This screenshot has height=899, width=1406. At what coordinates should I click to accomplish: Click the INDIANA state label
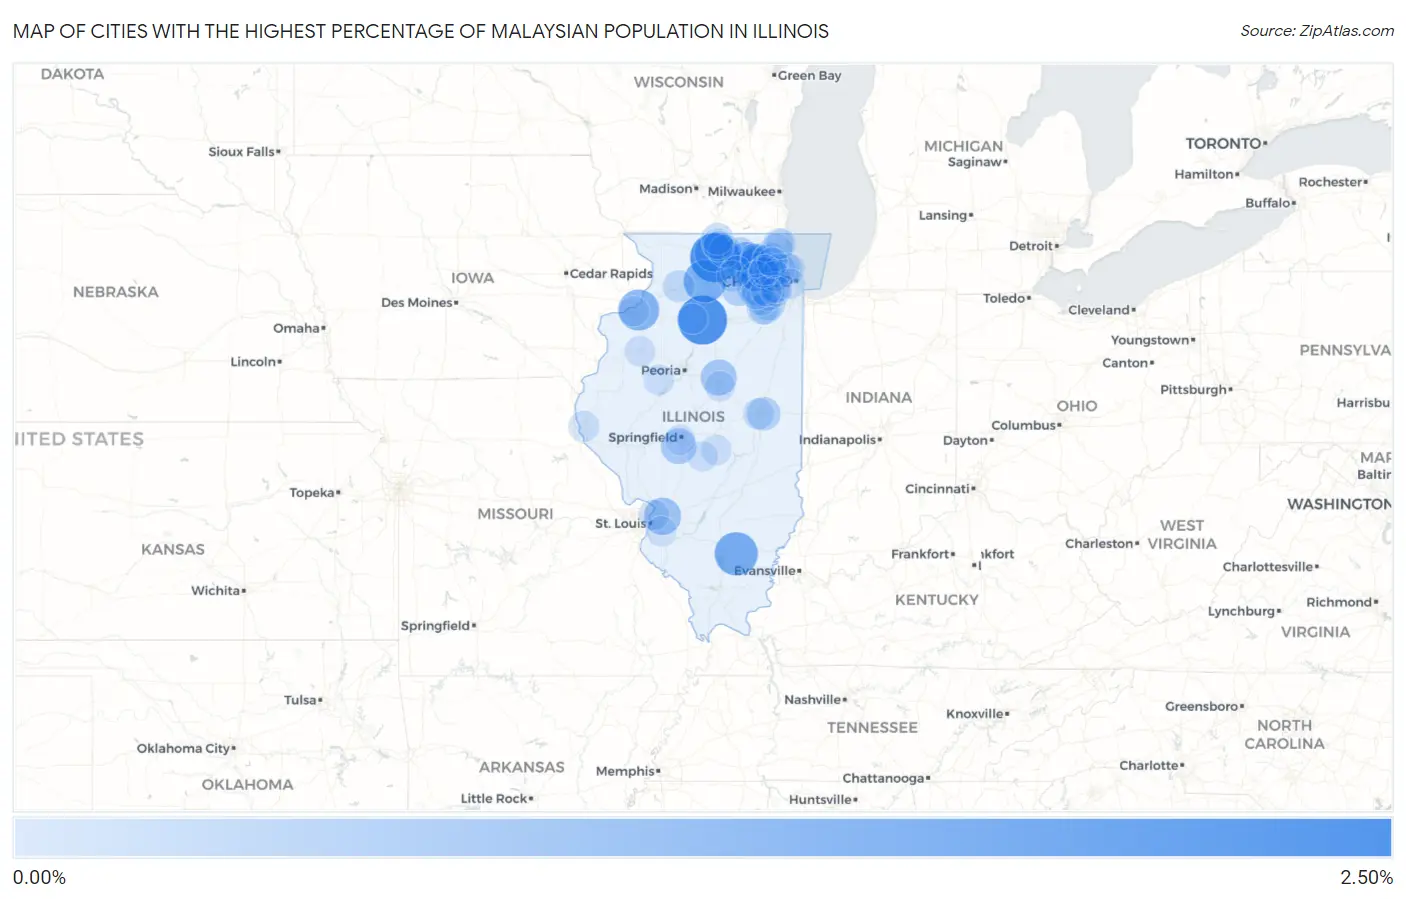878,397
